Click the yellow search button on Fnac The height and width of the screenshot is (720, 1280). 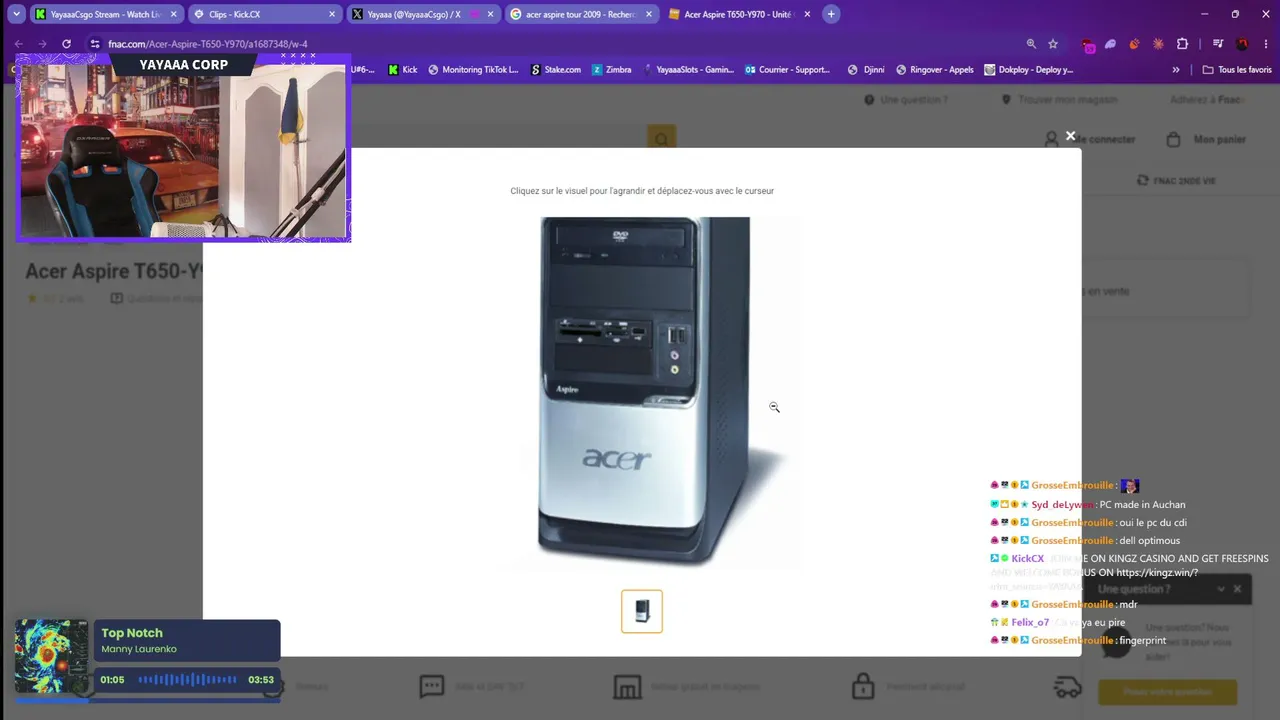(661, 138)
